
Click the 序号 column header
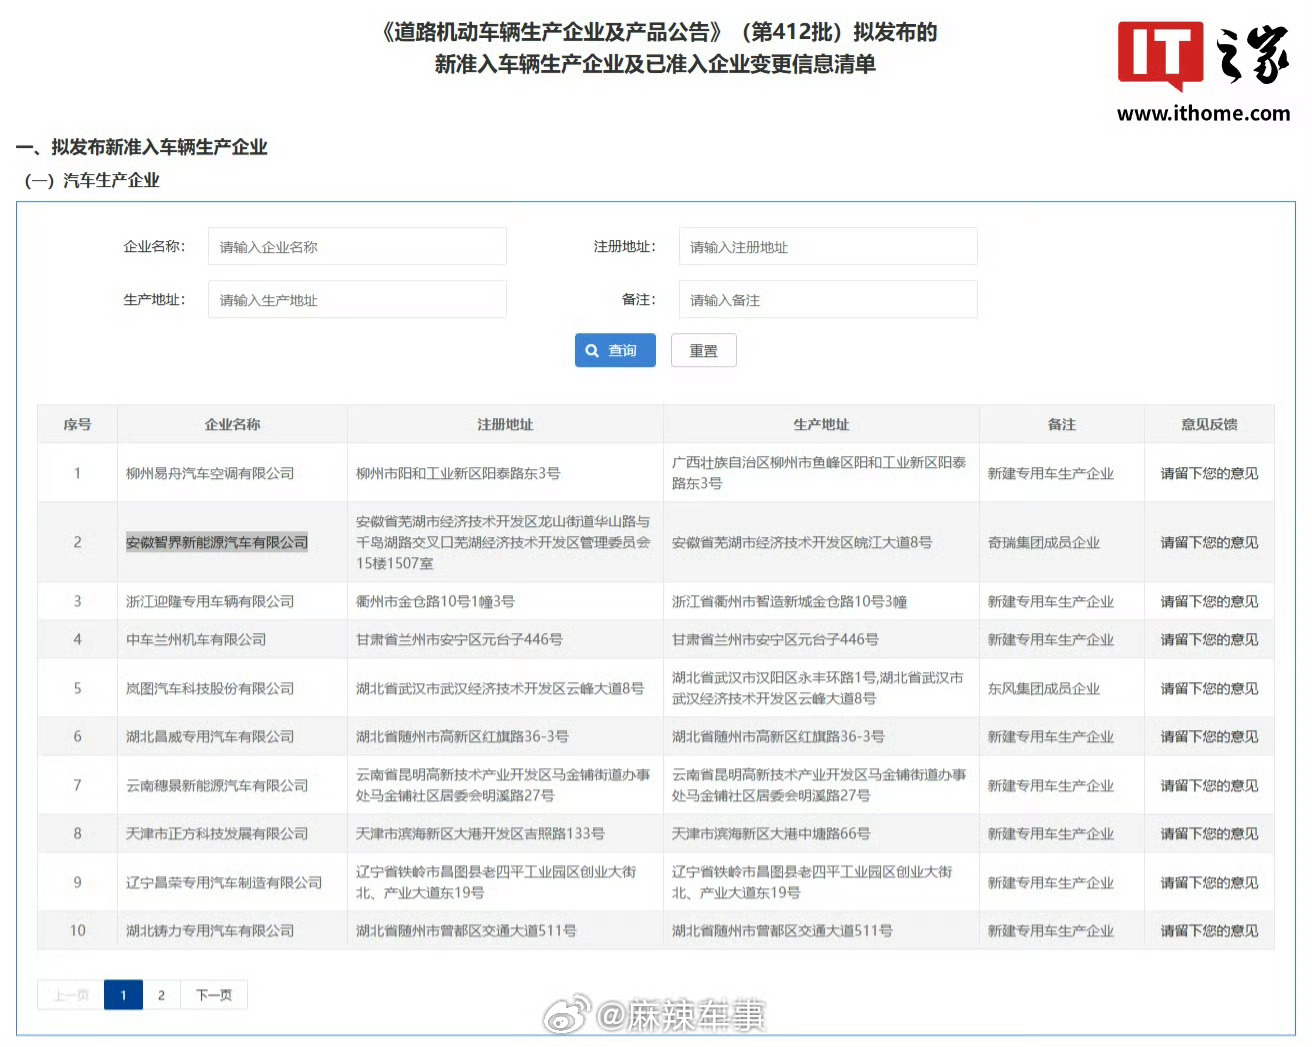[77, 424]
